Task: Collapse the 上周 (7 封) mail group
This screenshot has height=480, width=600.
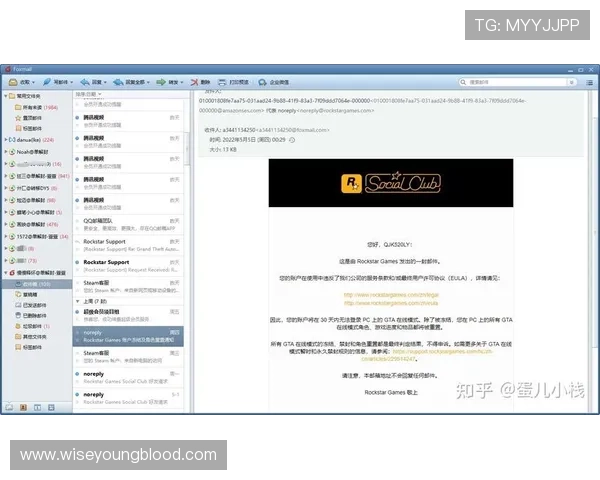Action: (x=77, y=300)
